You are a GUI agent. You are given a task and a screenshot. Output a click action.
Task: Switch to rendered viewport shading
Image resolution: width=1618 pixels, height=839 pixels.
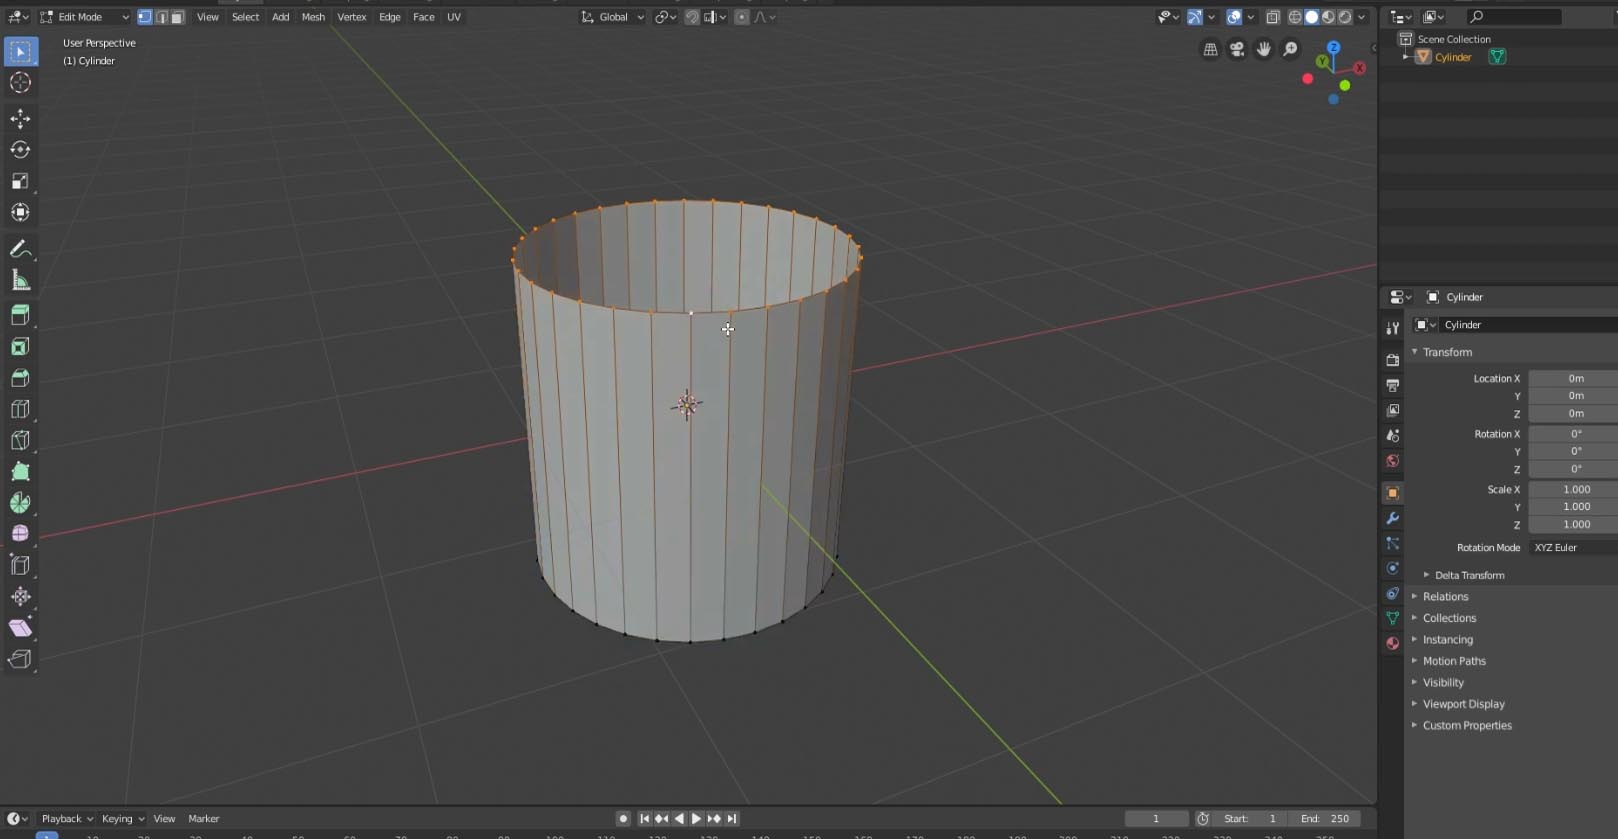click(x=1345, y=17)
